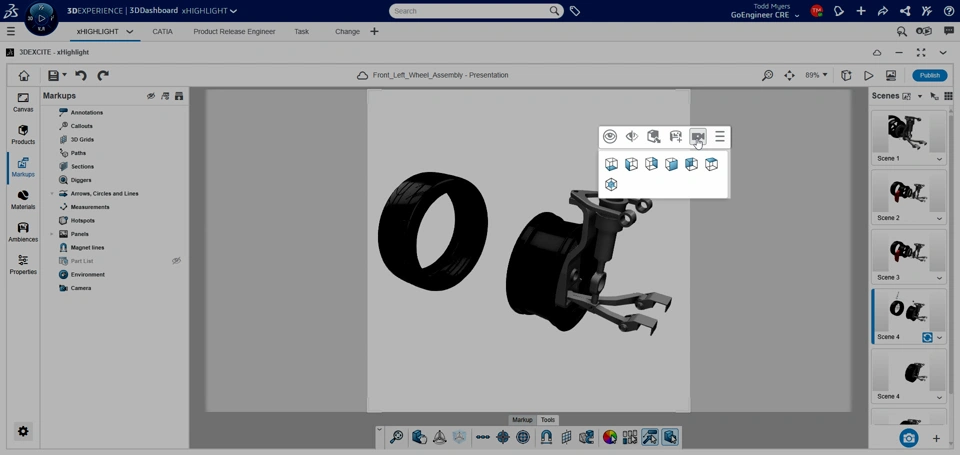The height and width of the screenshot is (455, 960).
Task: Select the isometric view cube icon
Action: pyautogui.click(x=611, y=185)
